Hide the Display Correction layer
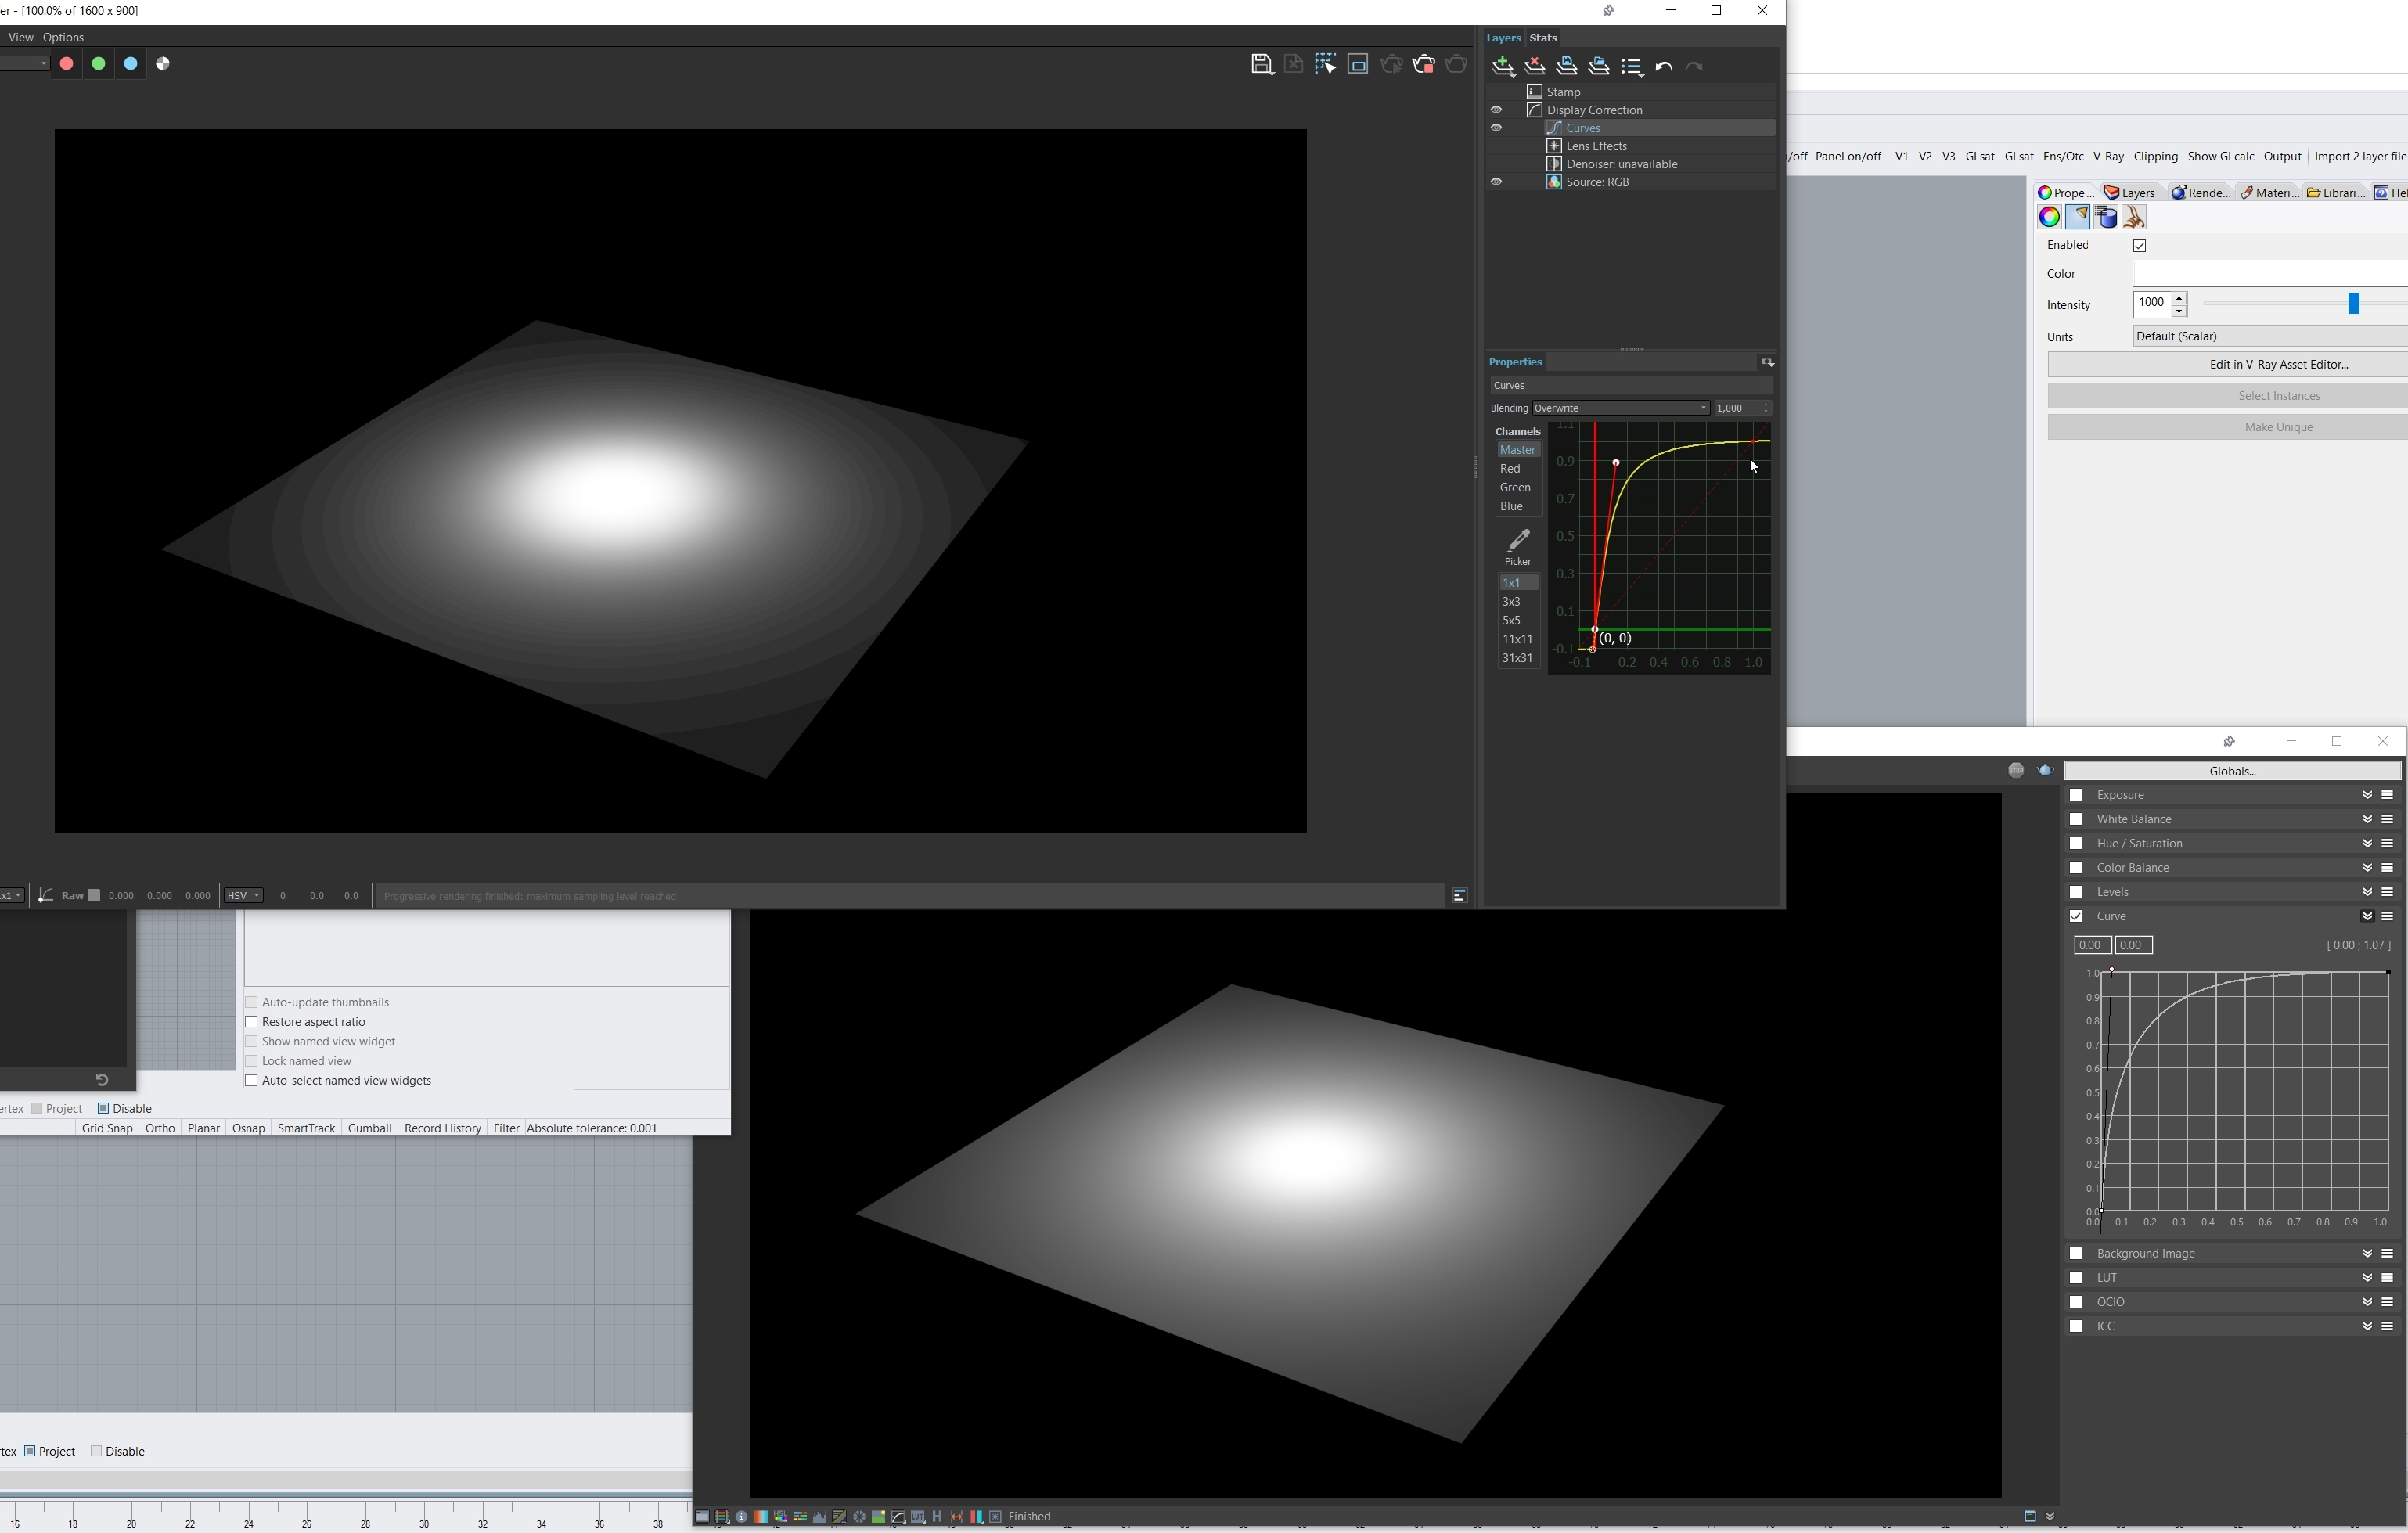Viewport: 2408px width, 1533px height. [1496, 110]
